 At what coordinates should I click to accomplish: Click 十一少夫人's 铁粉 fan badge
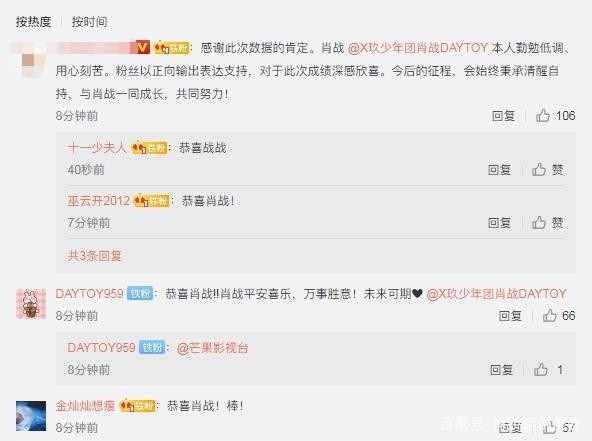(149, 148)
